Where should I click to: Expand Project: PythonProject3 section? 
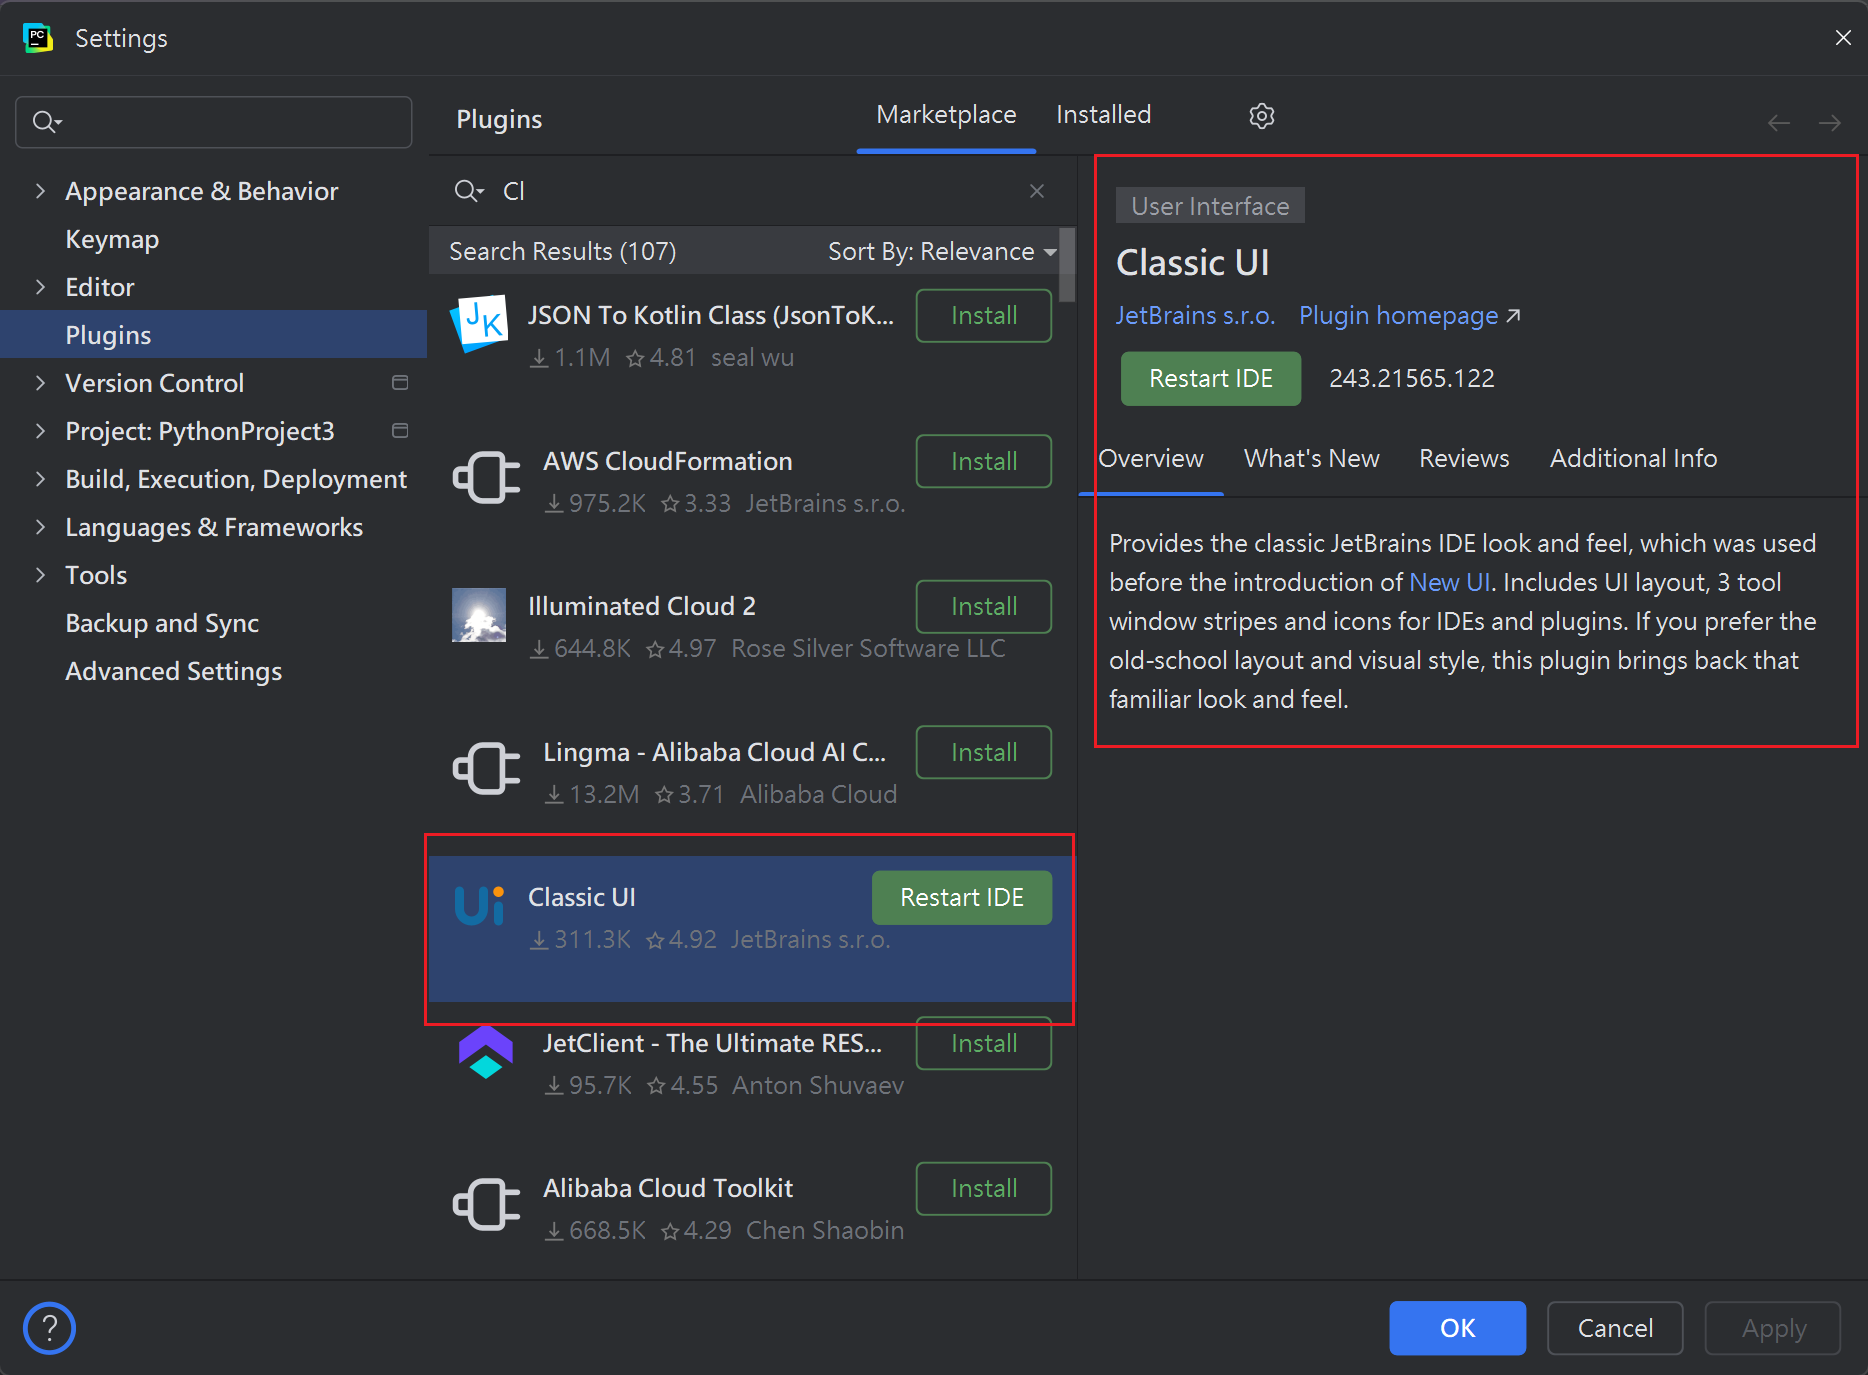coord(41,431)
